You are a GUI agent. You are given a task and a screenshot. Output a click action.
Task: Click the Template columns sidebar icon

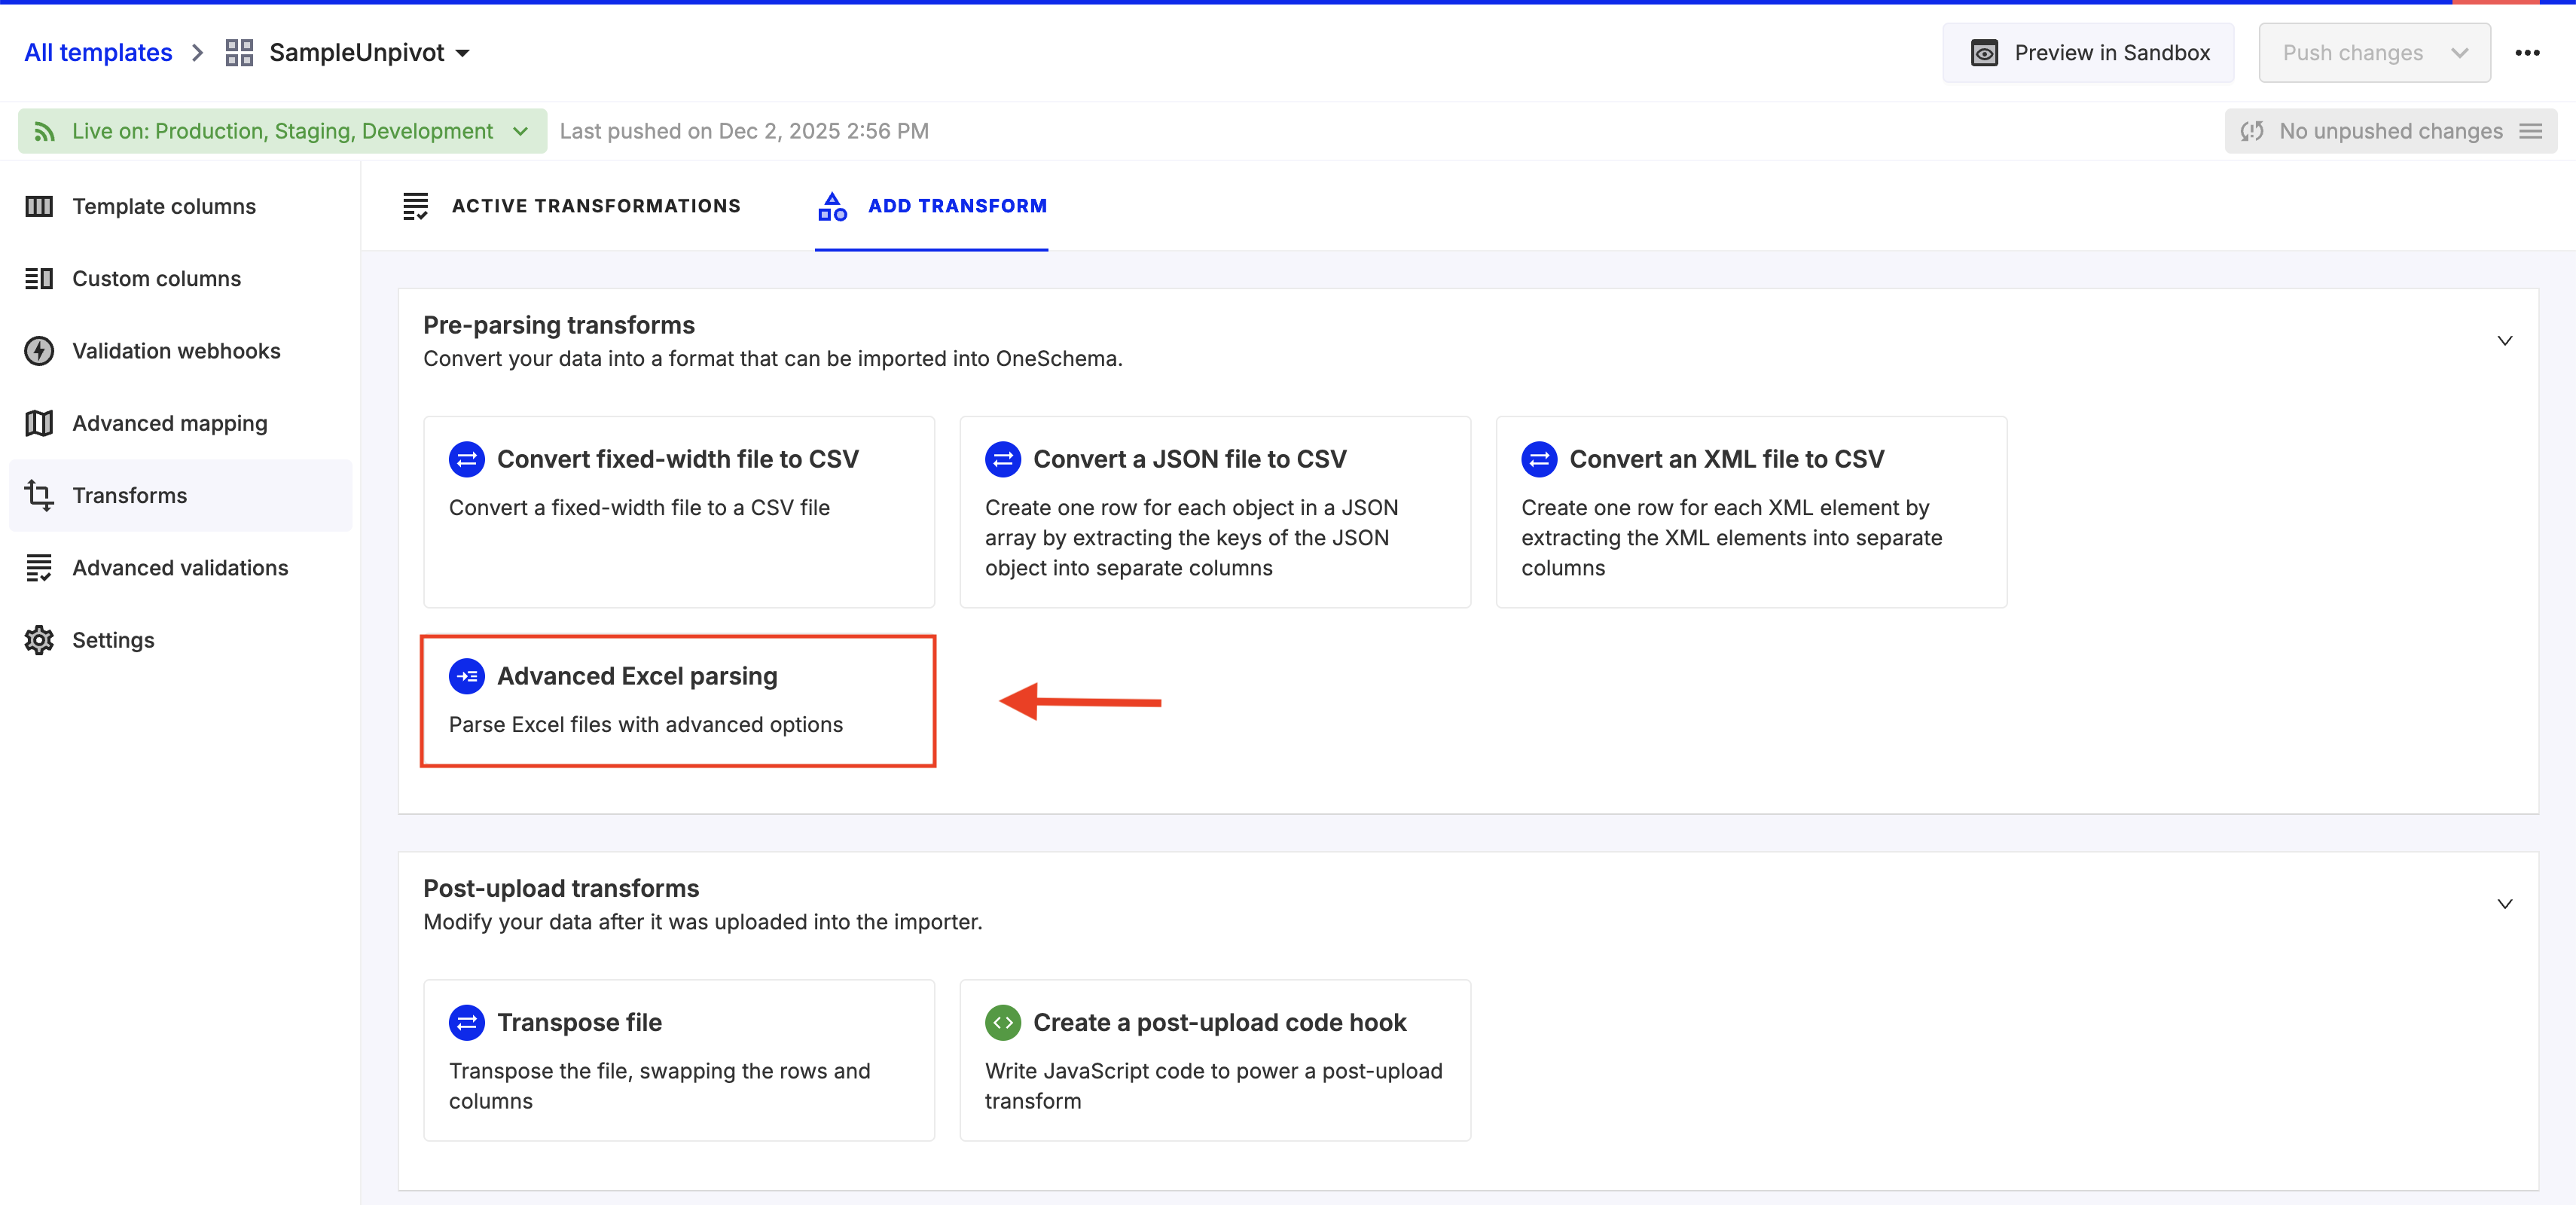click(x=39, y=206)
